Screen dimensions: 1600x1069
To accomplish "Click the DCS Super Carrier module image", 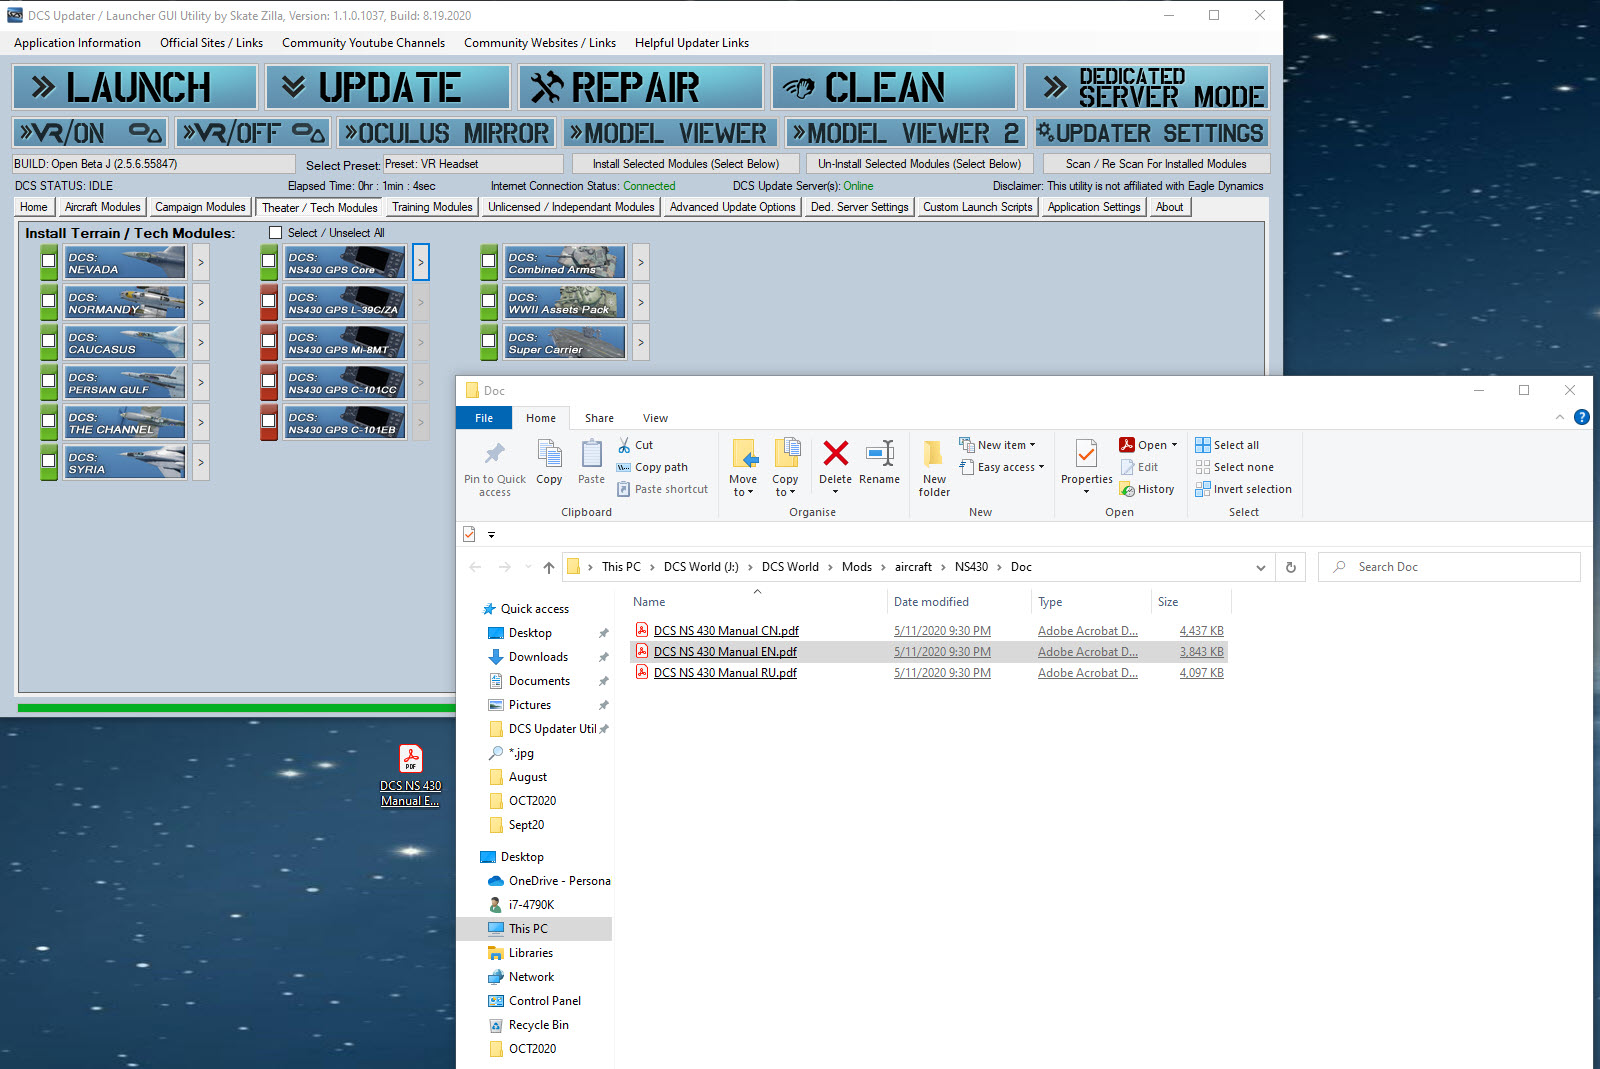I will pos(565,342).
